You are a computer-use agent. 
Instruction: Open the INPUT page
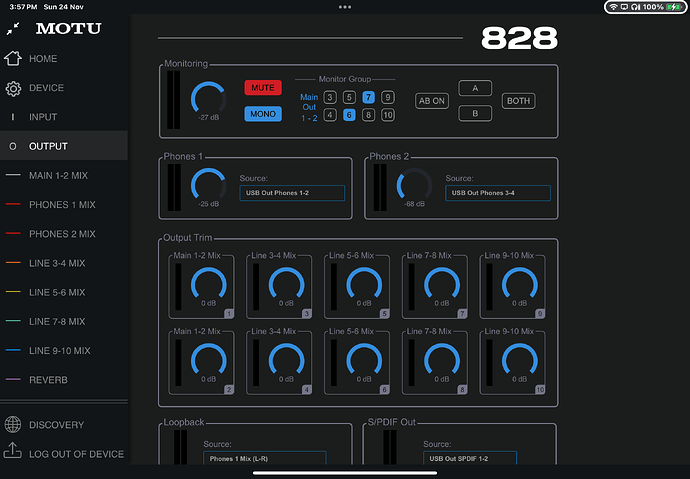pos(64,117)
